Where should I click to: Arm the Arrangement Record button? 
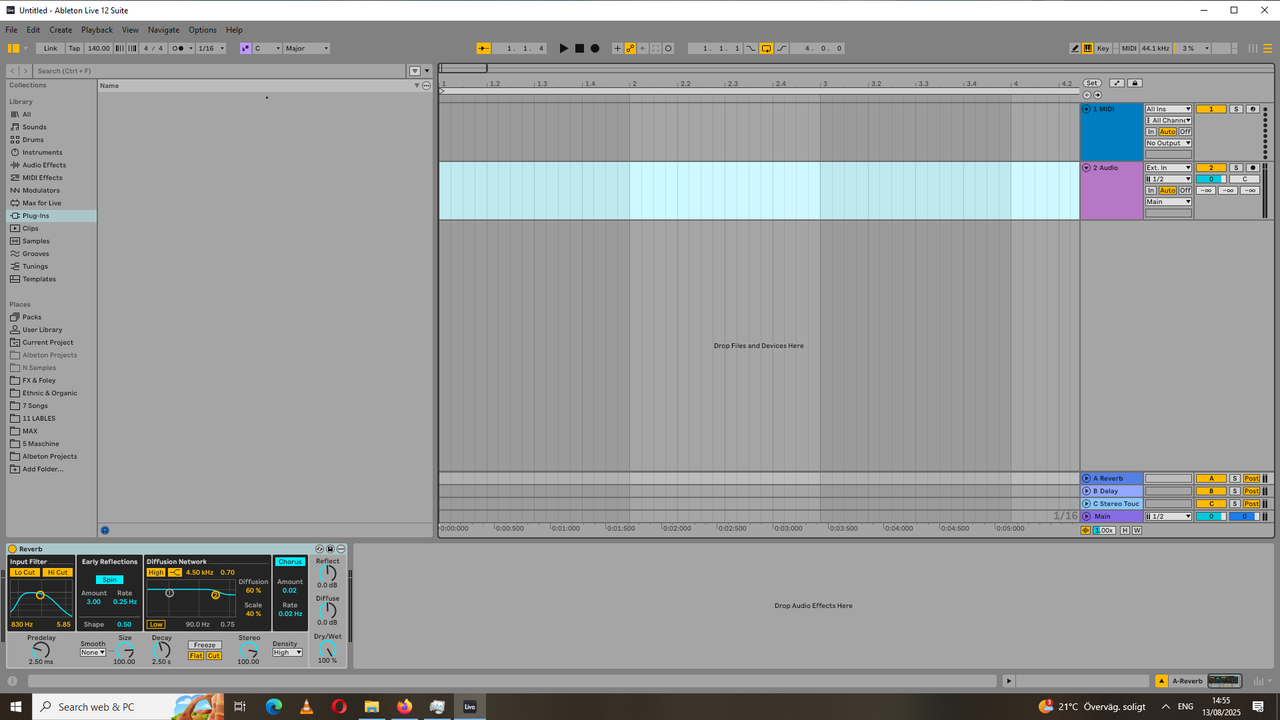[x=595, y=48]
